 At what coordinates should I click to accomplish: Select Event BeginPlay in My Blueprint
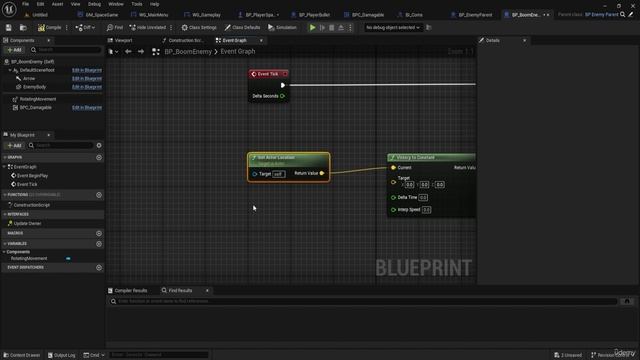click(32, 176)
